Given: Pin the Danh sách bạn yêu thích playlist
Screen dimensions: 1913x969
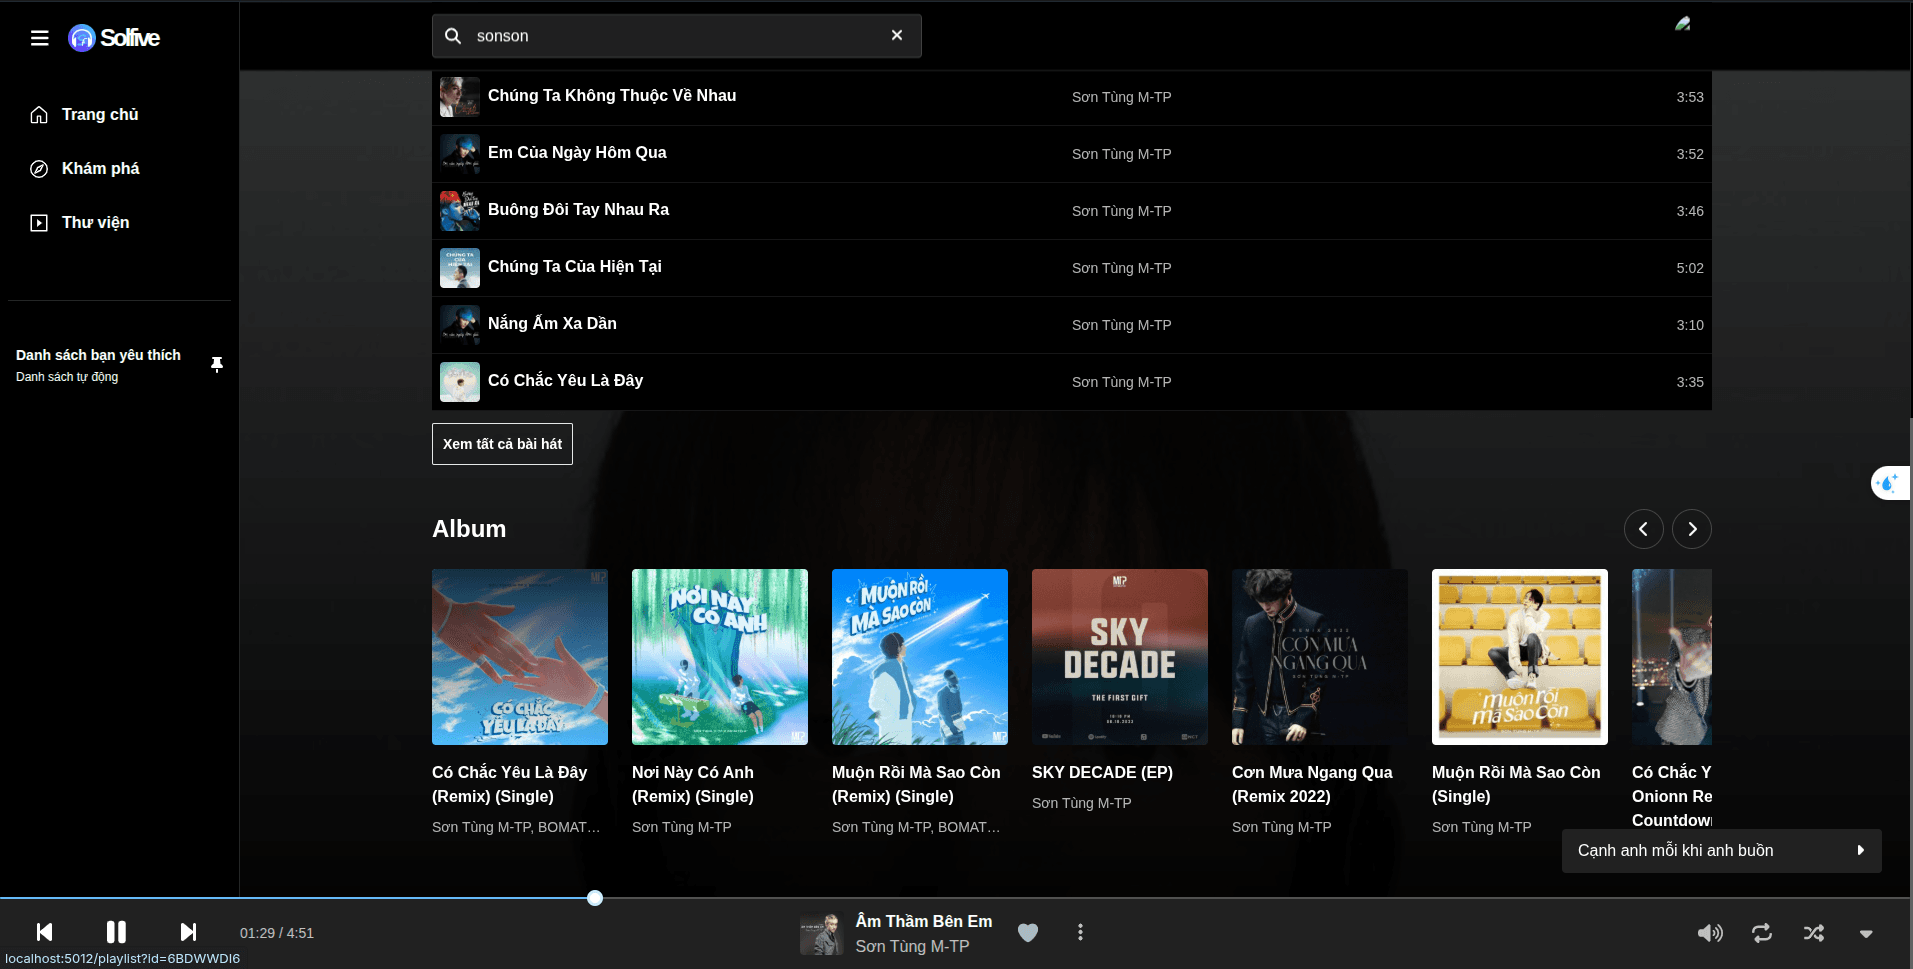Looking at the screenshot, I should pyautogui.click(x=217, y=364).
